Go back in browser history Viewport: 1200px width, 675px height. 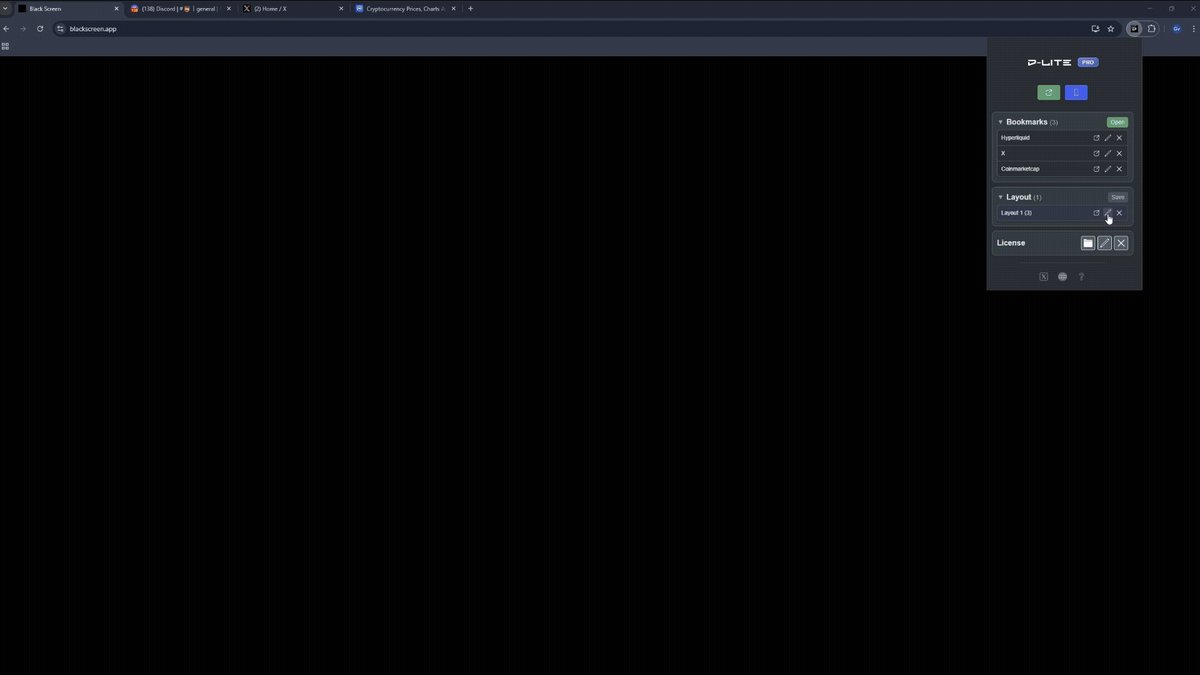tap(7, 29)
